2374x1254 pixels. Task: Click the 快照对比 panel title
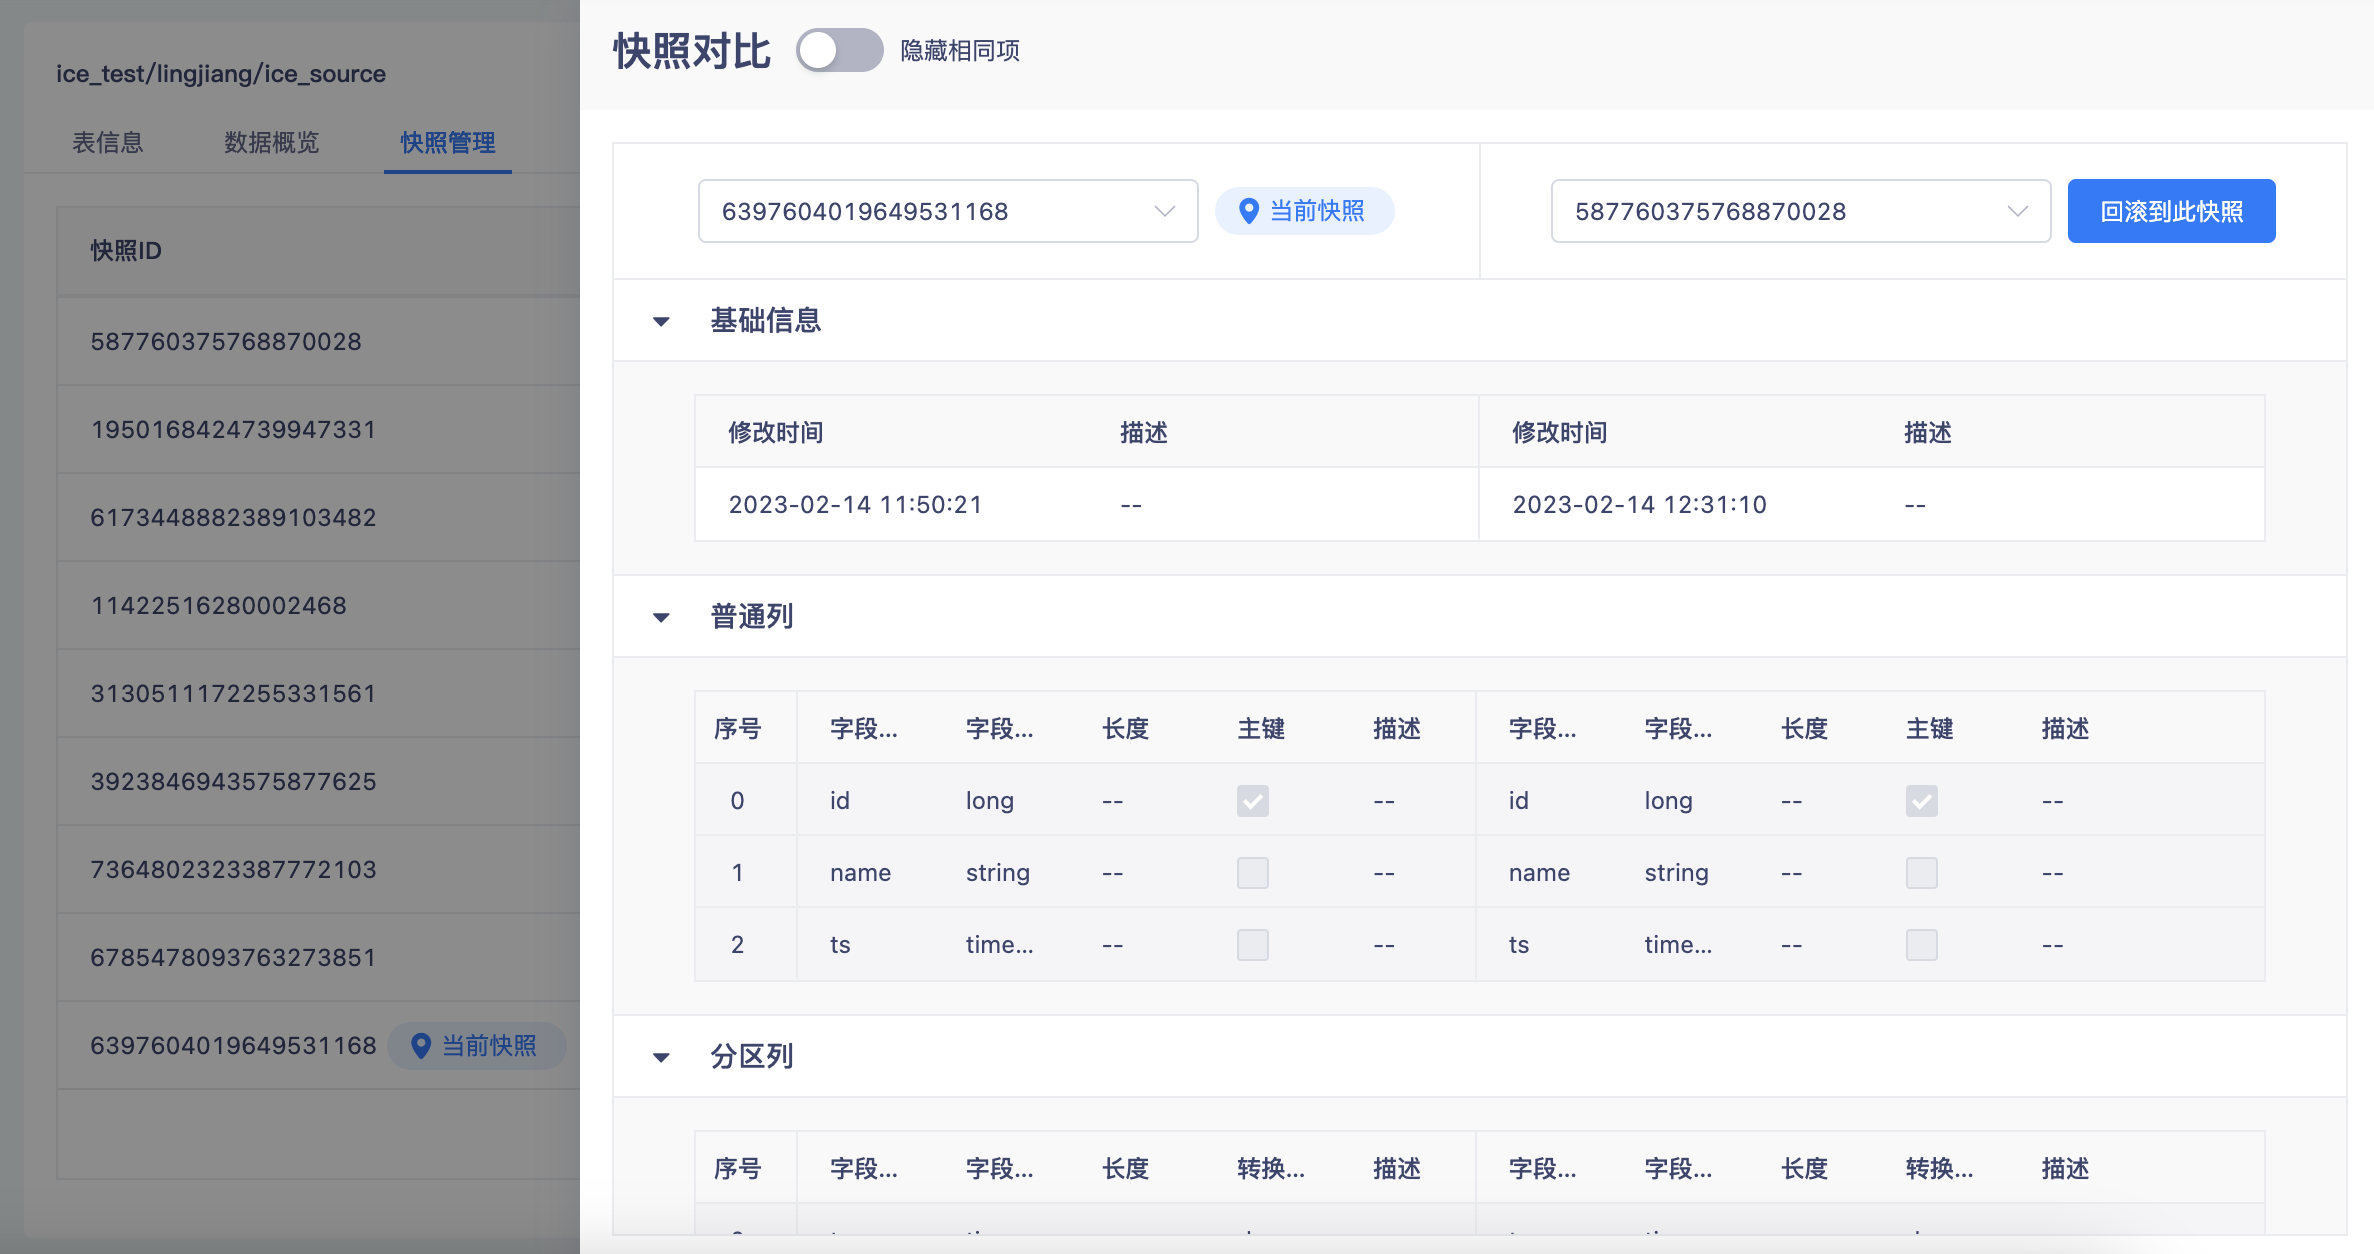click(x=691, y=51)
